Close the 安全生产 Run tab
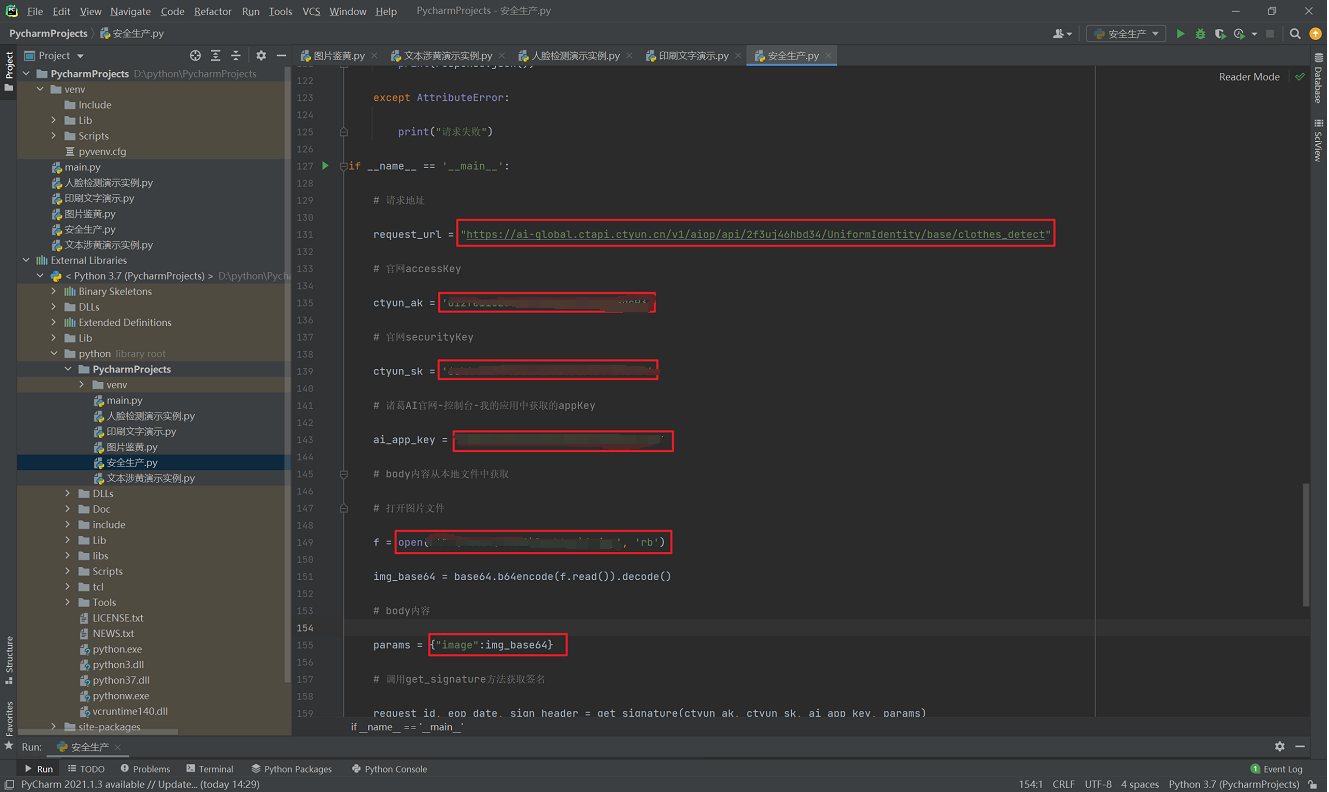This screenshot has height=792, width=1329. 117,747
